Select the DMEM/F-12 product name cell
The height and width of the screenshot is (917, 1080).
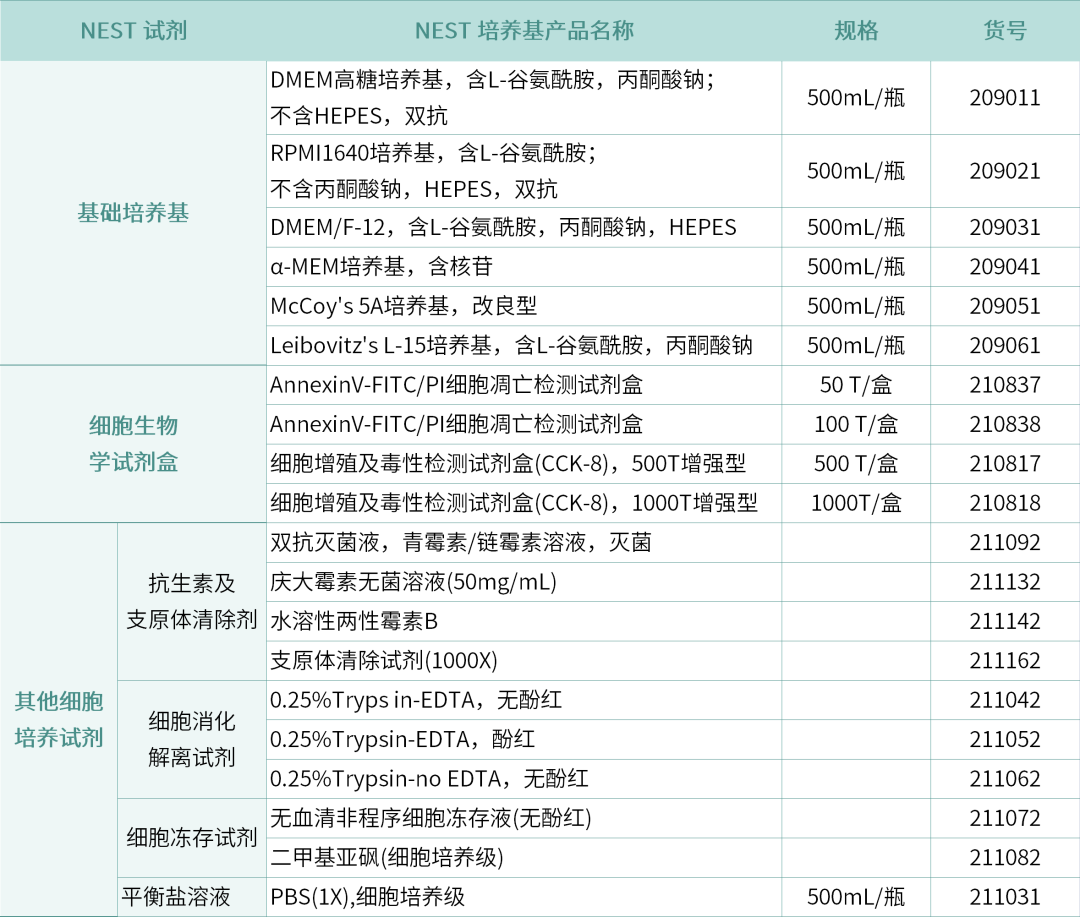(x=503, y=227)
